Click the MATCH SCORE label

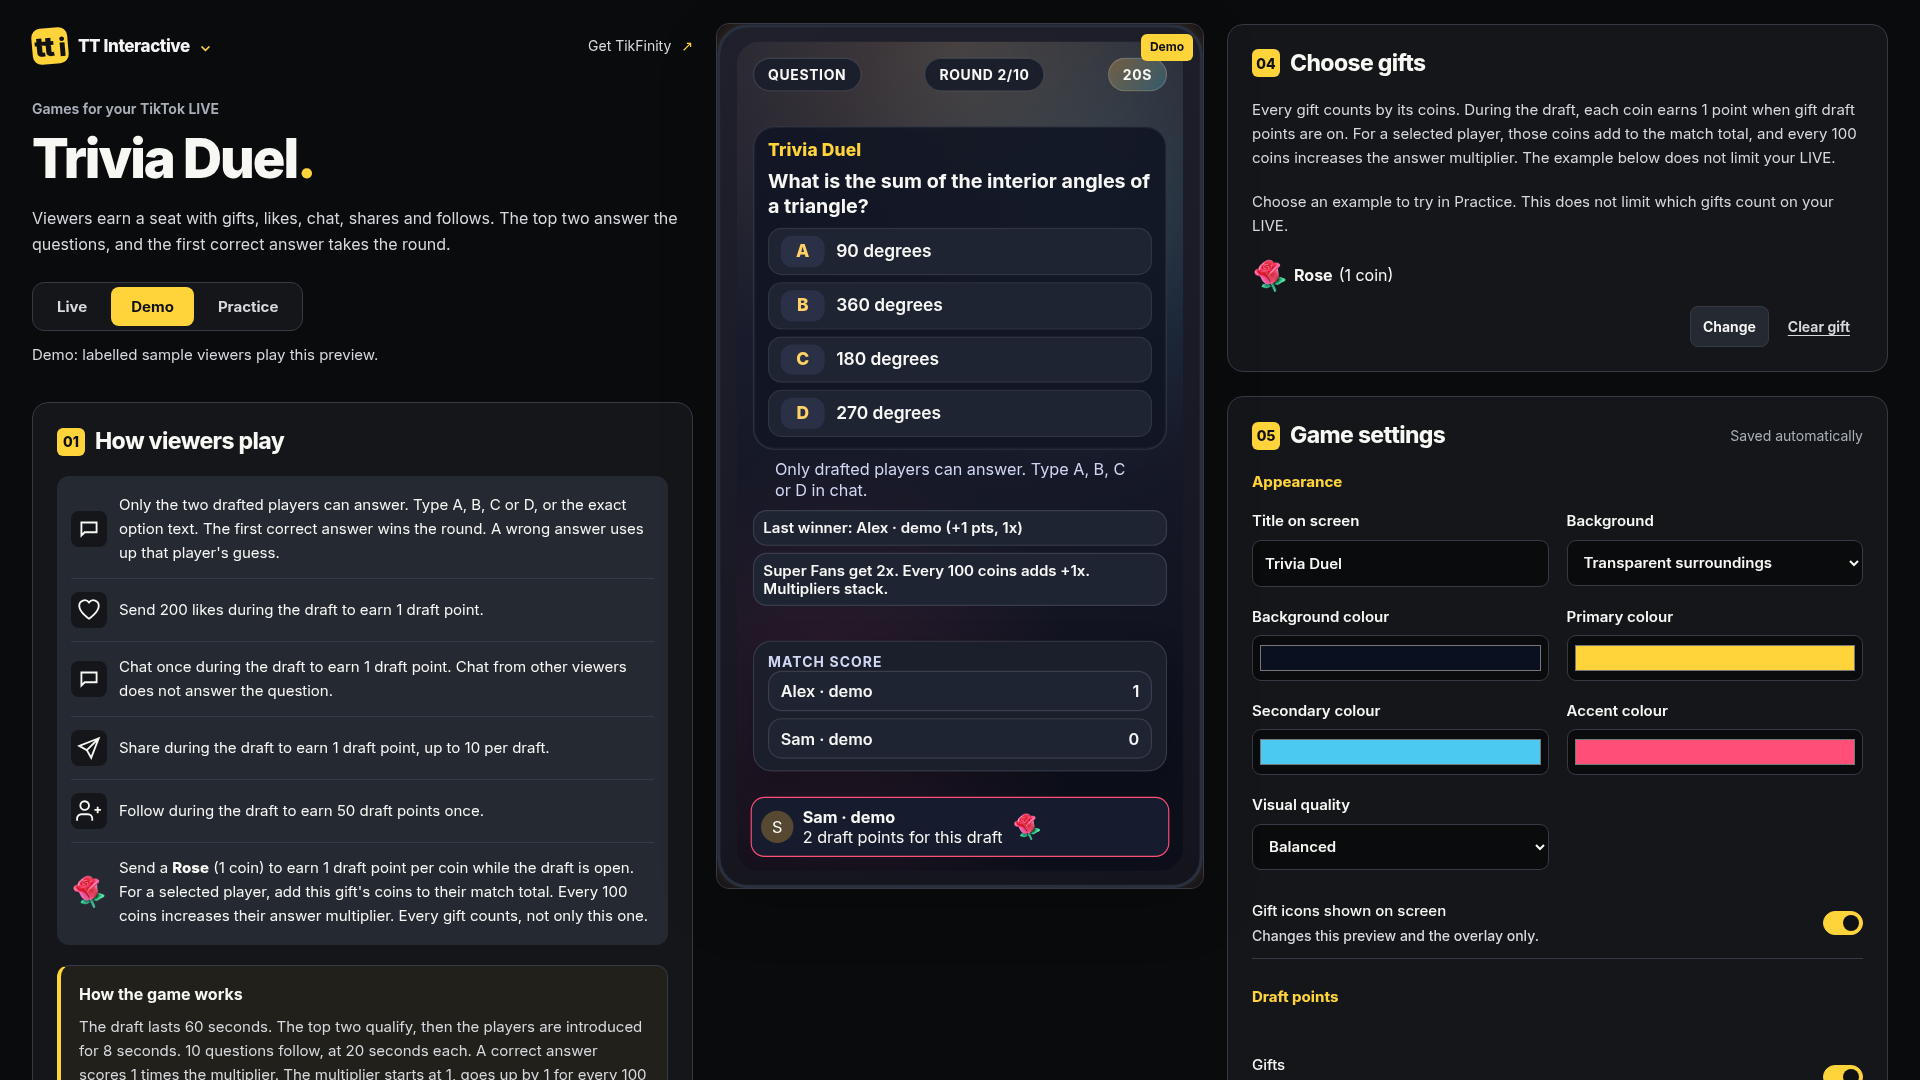[x=824, y=662]
